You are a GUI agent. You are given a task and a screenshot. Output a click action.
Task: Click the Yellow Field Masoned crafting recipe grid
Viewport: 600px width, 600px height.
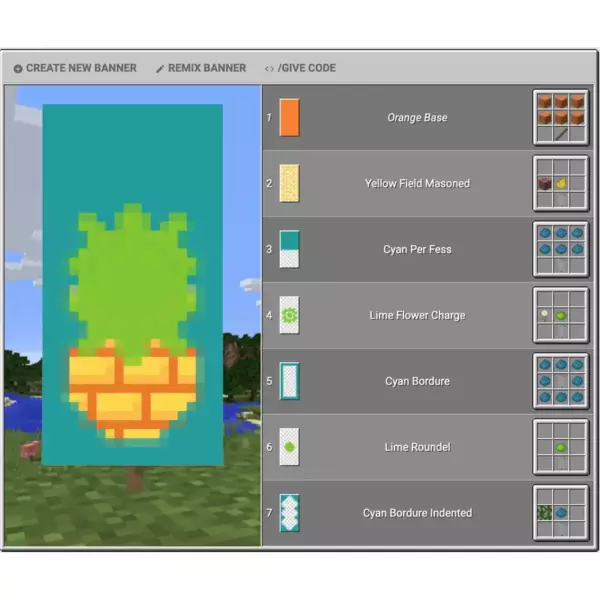click(561, 183)
